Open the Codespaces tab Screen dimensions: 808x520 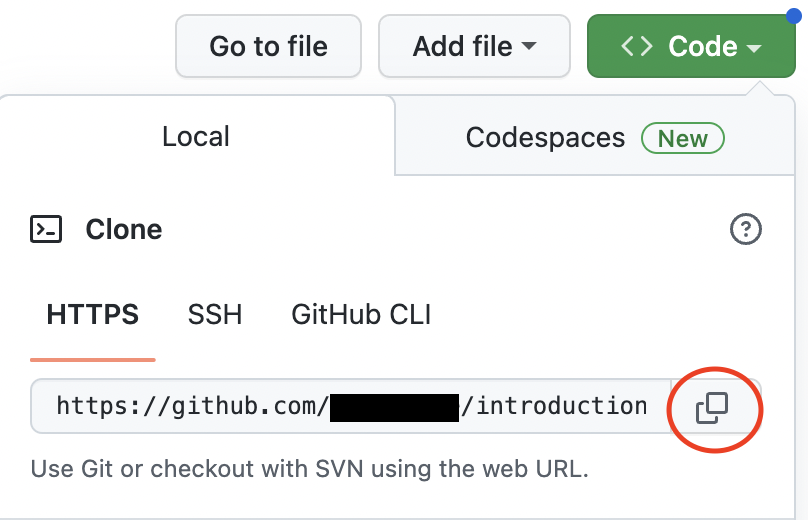[545, 138]
